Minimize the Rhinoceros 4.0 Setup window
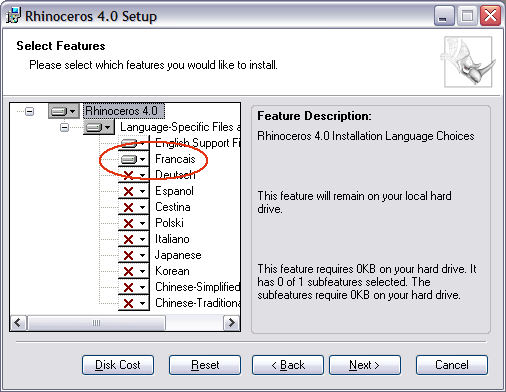The width and height of the screenshot is (506, 392). [x=444, y=16]
